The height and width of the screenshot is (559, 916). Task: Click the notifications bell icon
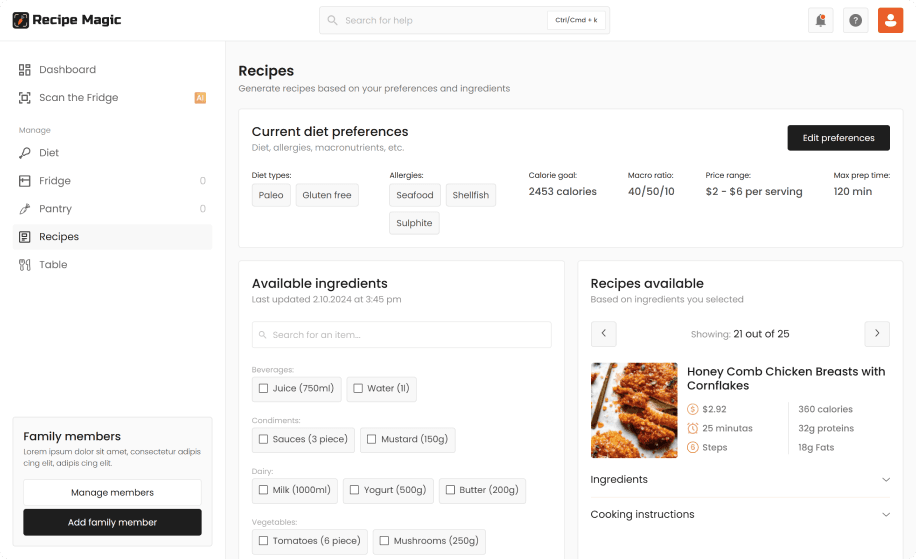[x=820, y=20]
